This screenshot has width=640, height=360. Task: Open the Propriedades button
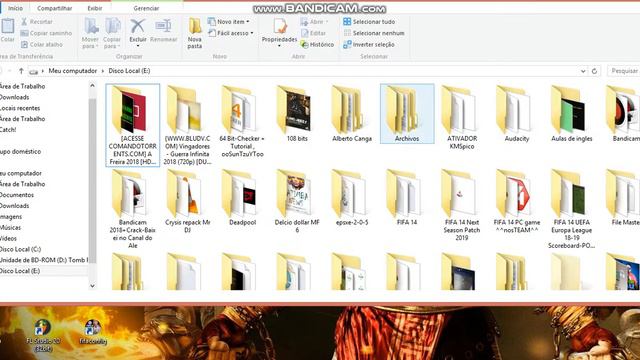[279, 32]
